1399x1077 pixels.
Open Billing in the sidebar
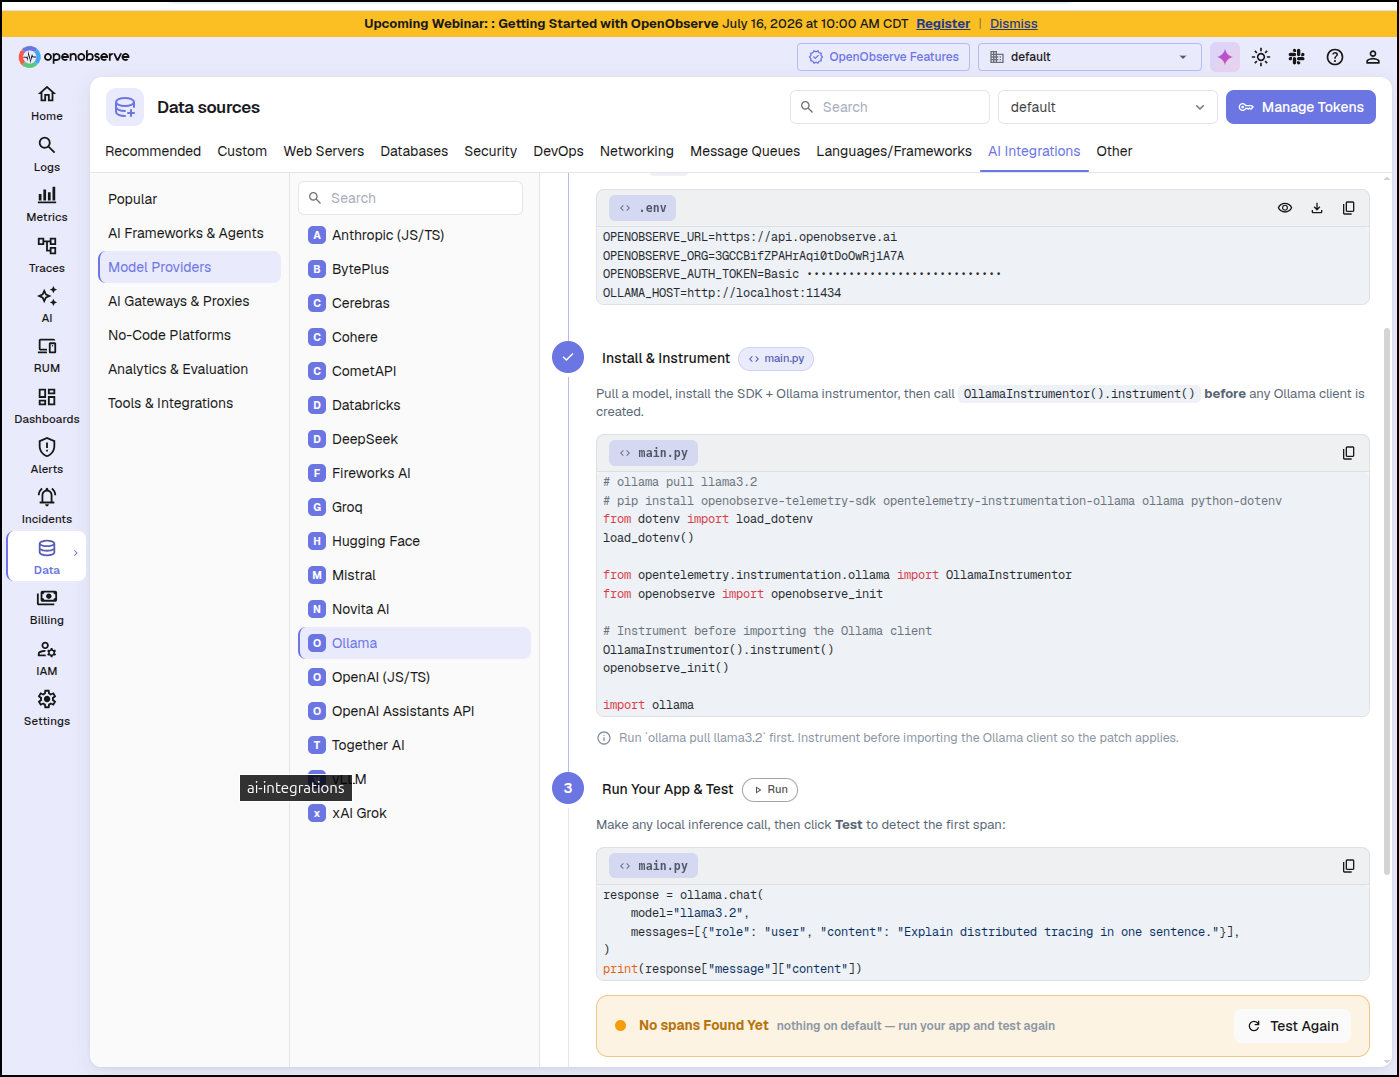[x=46, y=607]
